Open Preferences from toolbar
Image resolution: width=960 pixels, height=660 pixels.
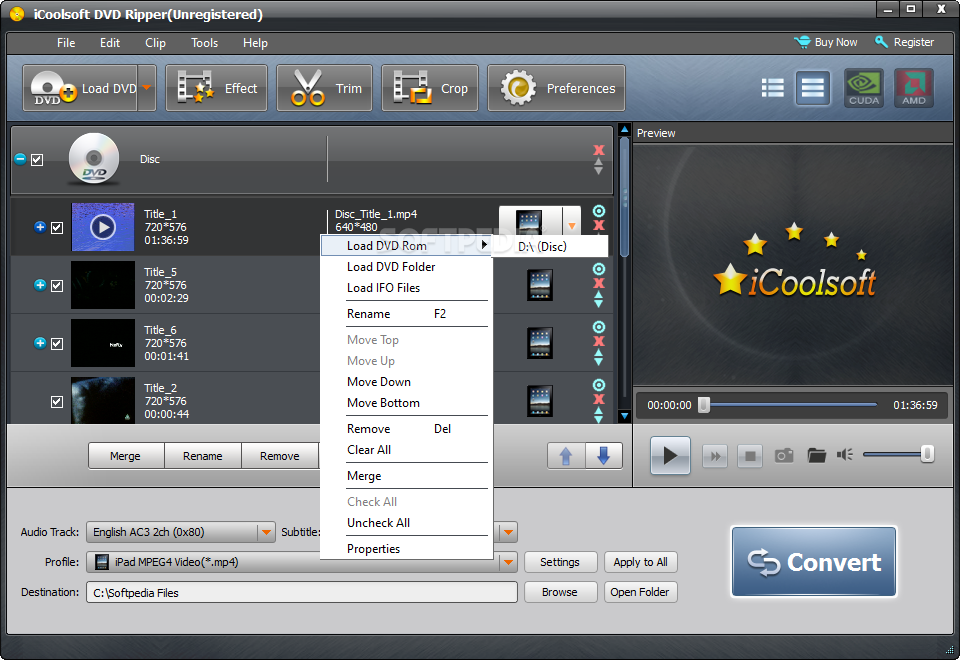557,88
